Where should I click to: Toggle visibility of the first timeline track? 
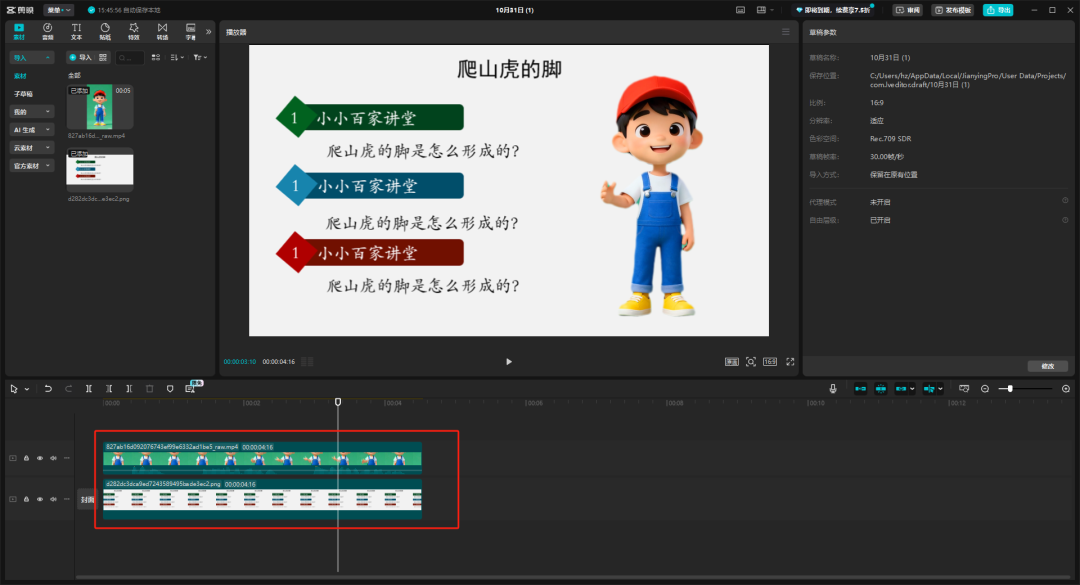click(x=40, y=458)
